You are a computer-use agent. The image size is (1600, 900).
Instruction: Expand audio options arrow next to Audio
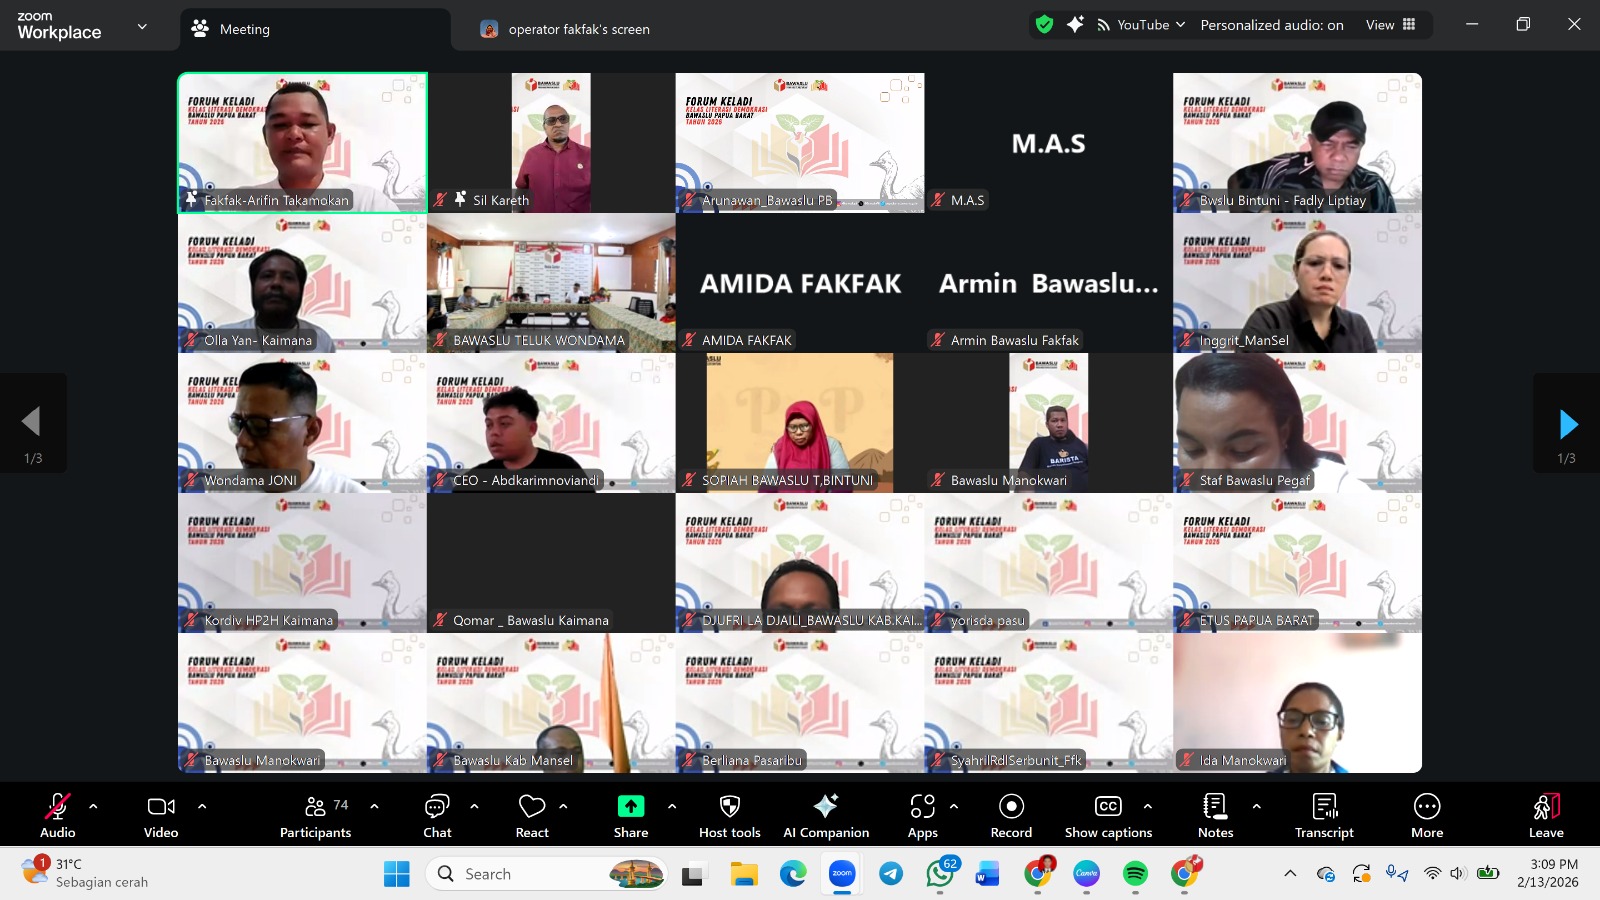tap(93, 806)
